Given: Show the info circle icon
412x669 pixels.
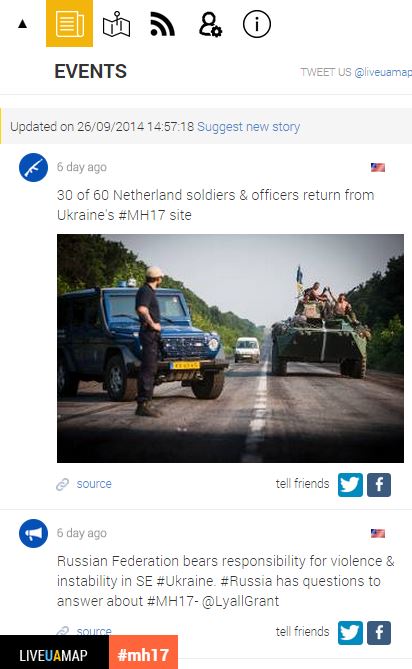Looking at the screenshot, I should (x=257, y=24).
